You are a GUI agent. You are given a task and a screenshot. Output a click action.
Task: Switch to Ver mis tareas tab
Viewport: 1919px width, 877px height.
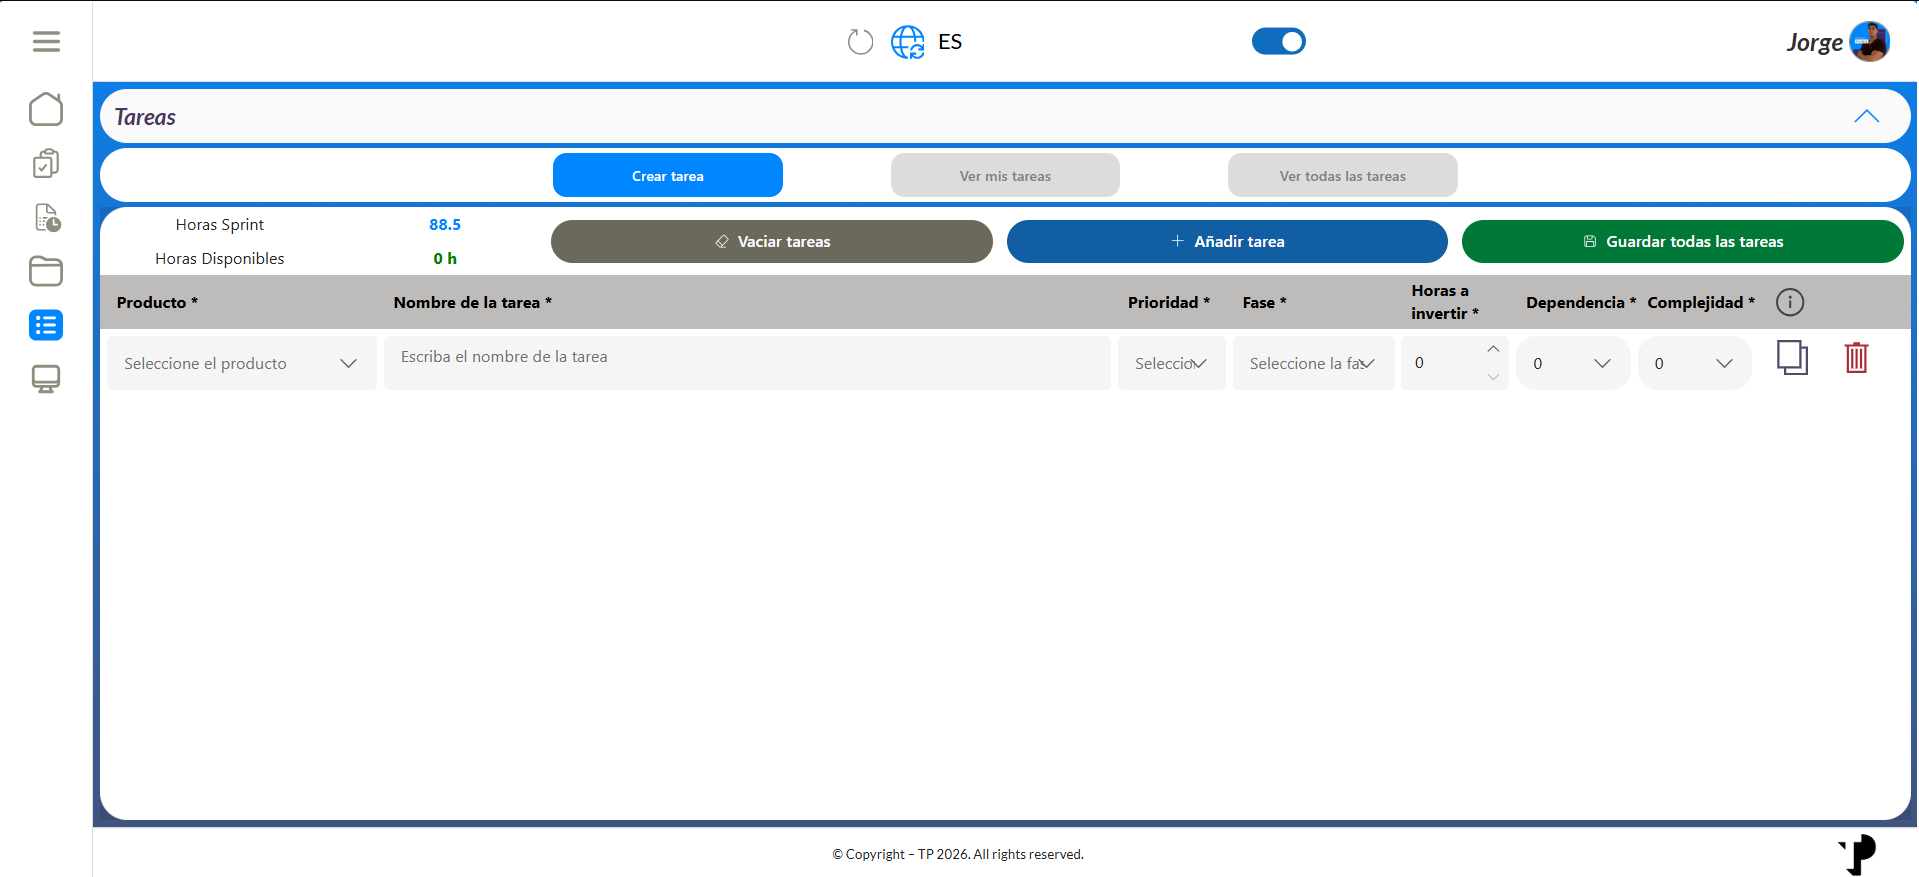tap(1005, 176)
